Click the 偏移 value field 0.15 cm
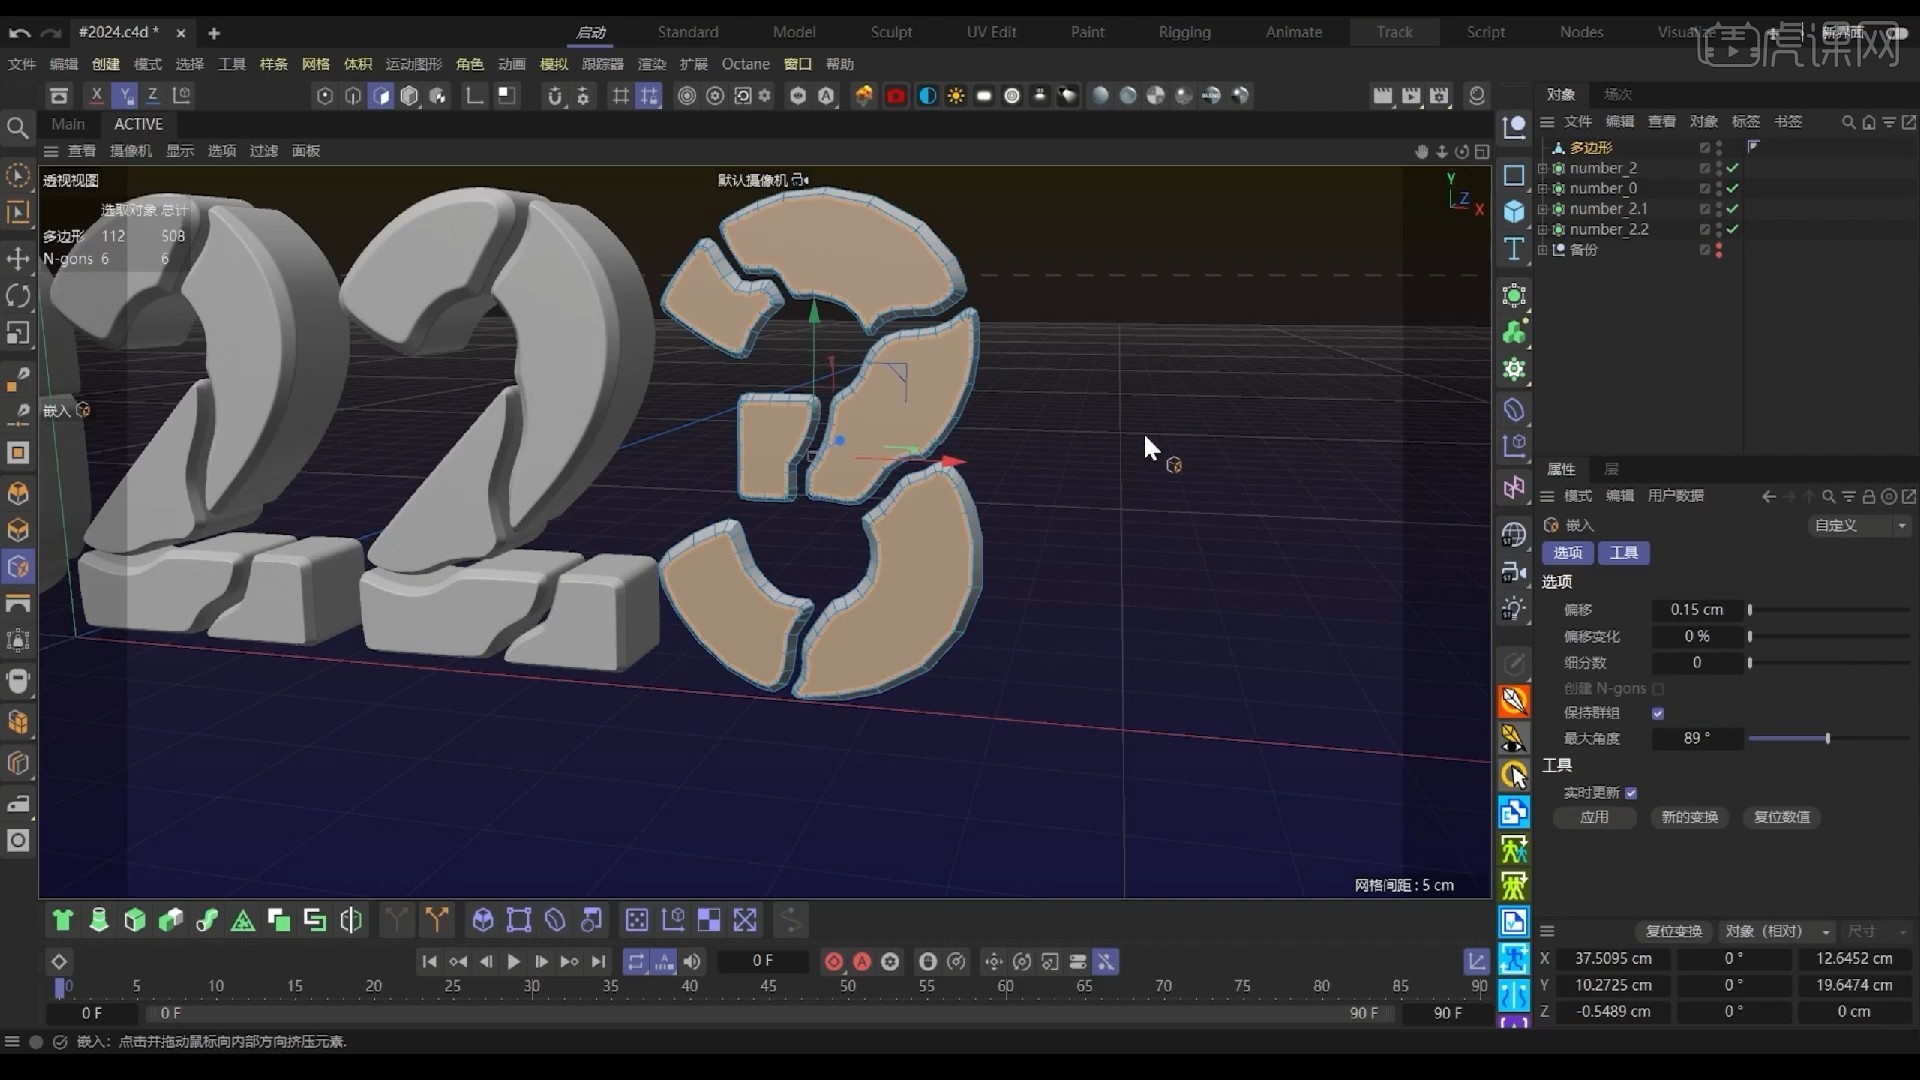 [x=1697, y=609]
